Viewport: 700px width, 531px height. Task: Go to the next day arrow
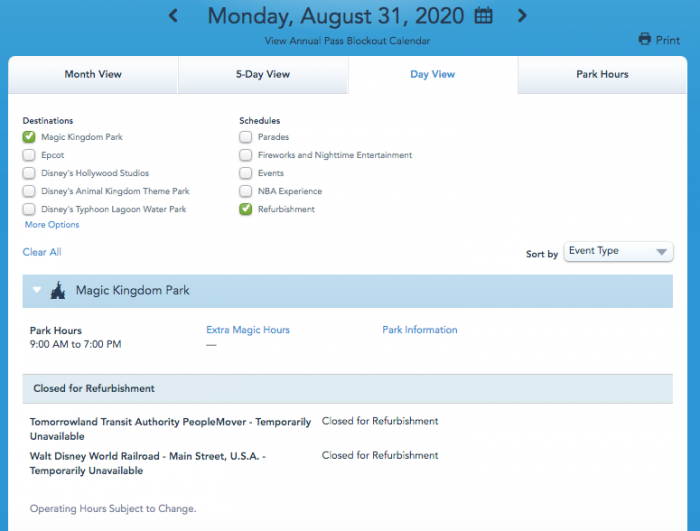[522, 16]
